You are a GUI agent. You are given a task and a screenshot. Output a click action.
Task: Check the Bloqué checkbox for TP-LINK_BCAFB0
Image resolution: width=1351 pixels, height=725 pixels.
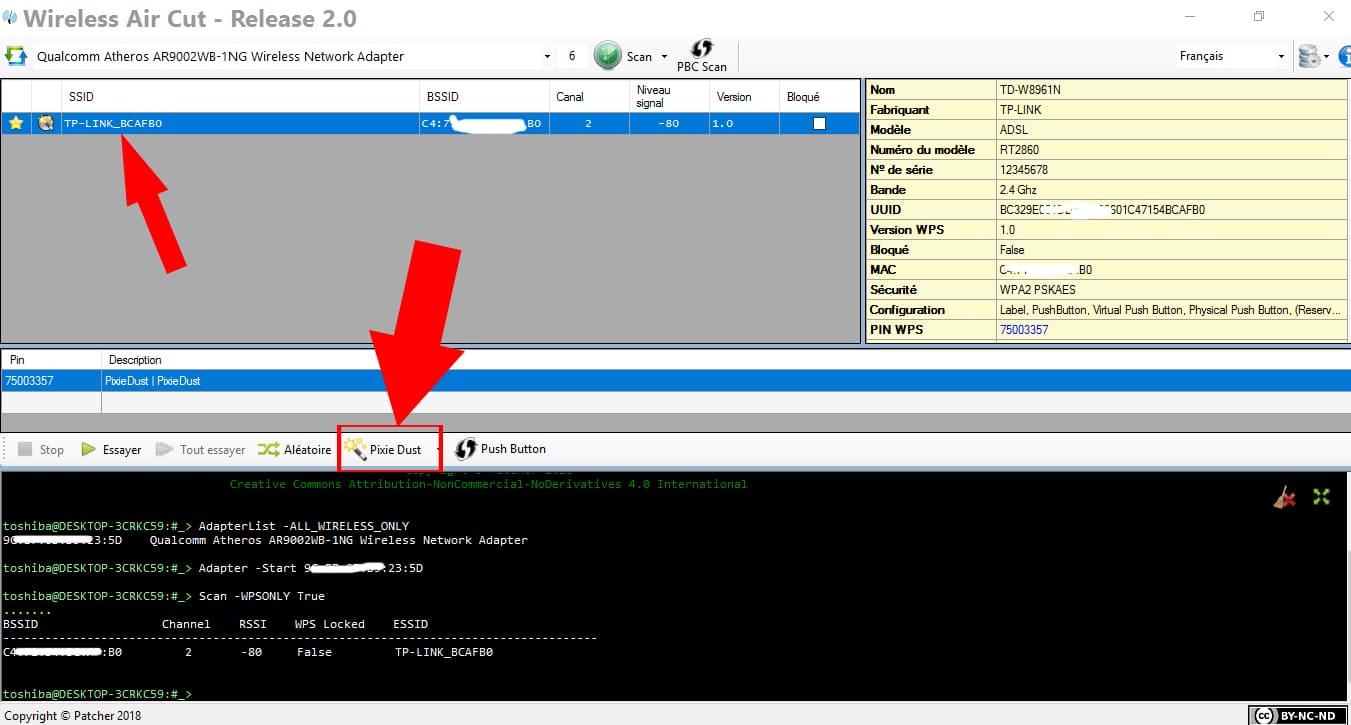click(819, 122)
